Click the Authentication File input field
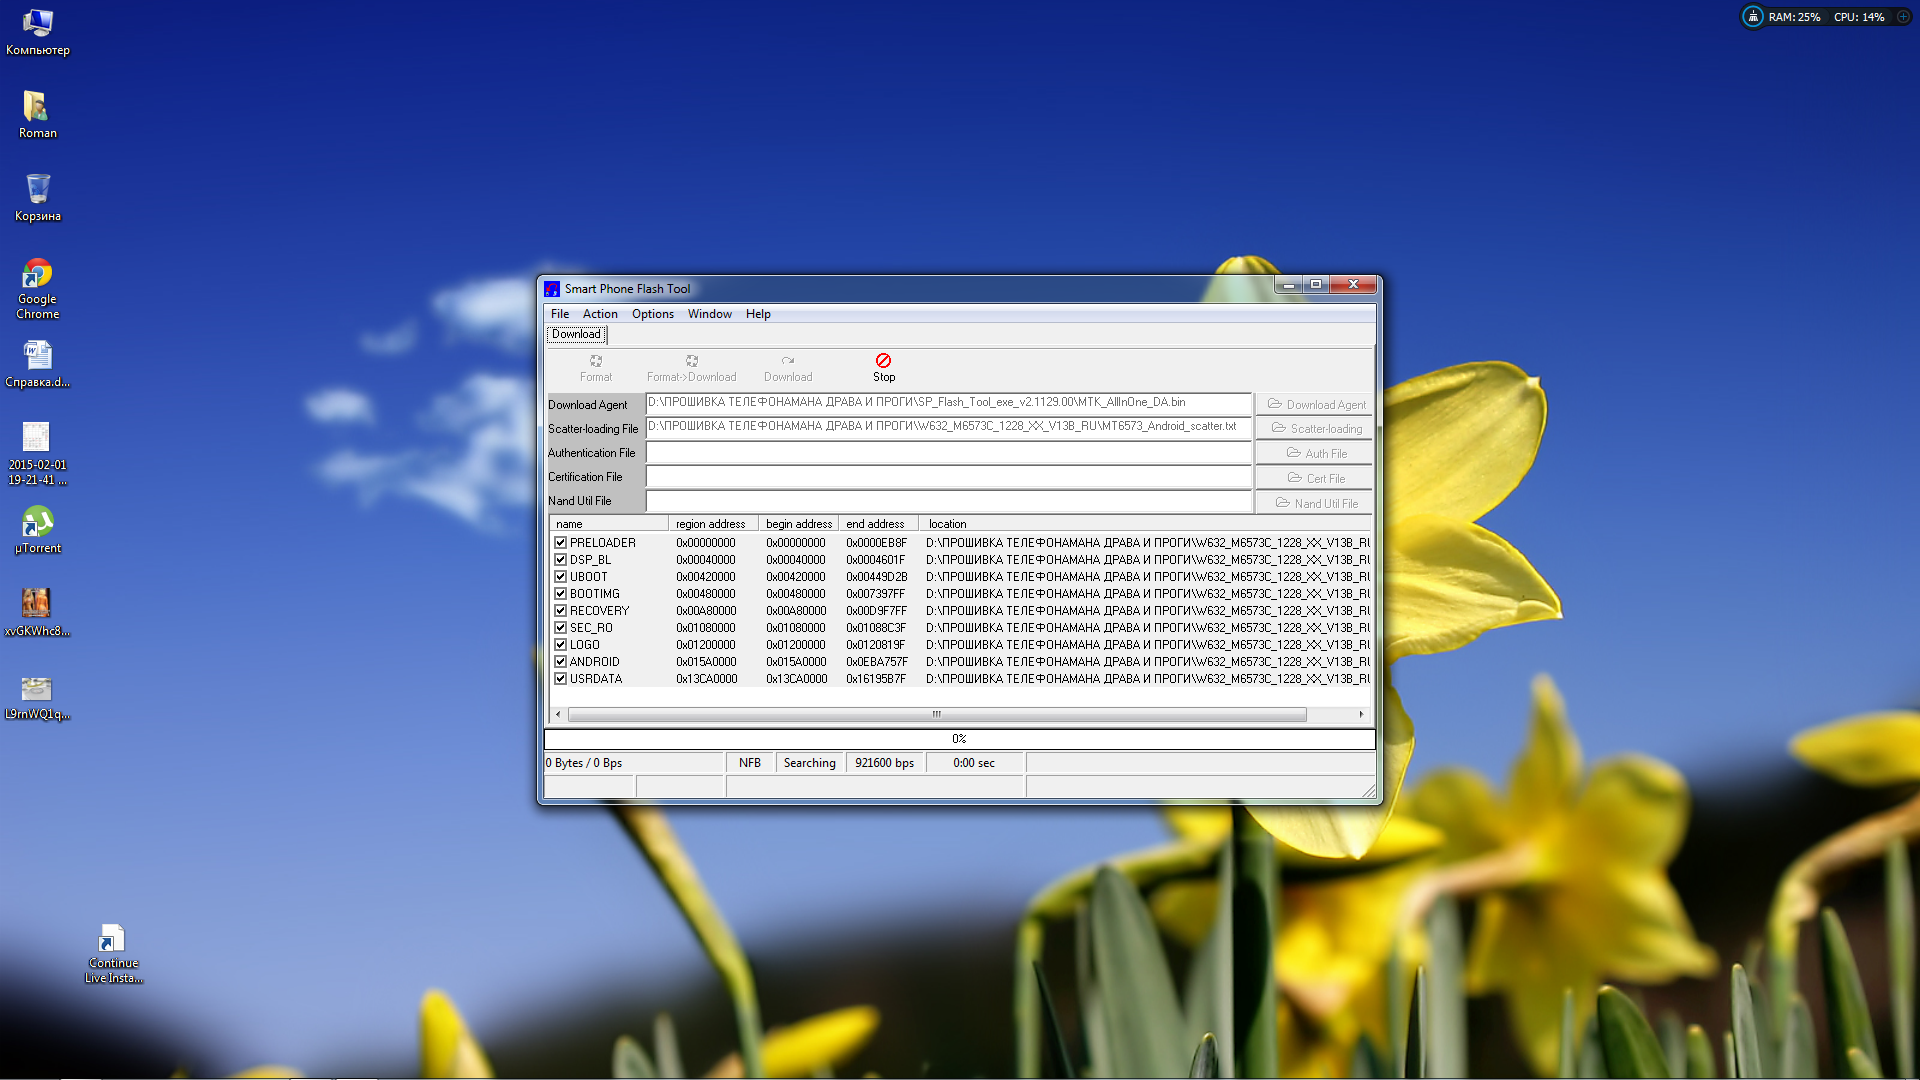This screenshot has width=1920, height=1080. tap(948, 453)
